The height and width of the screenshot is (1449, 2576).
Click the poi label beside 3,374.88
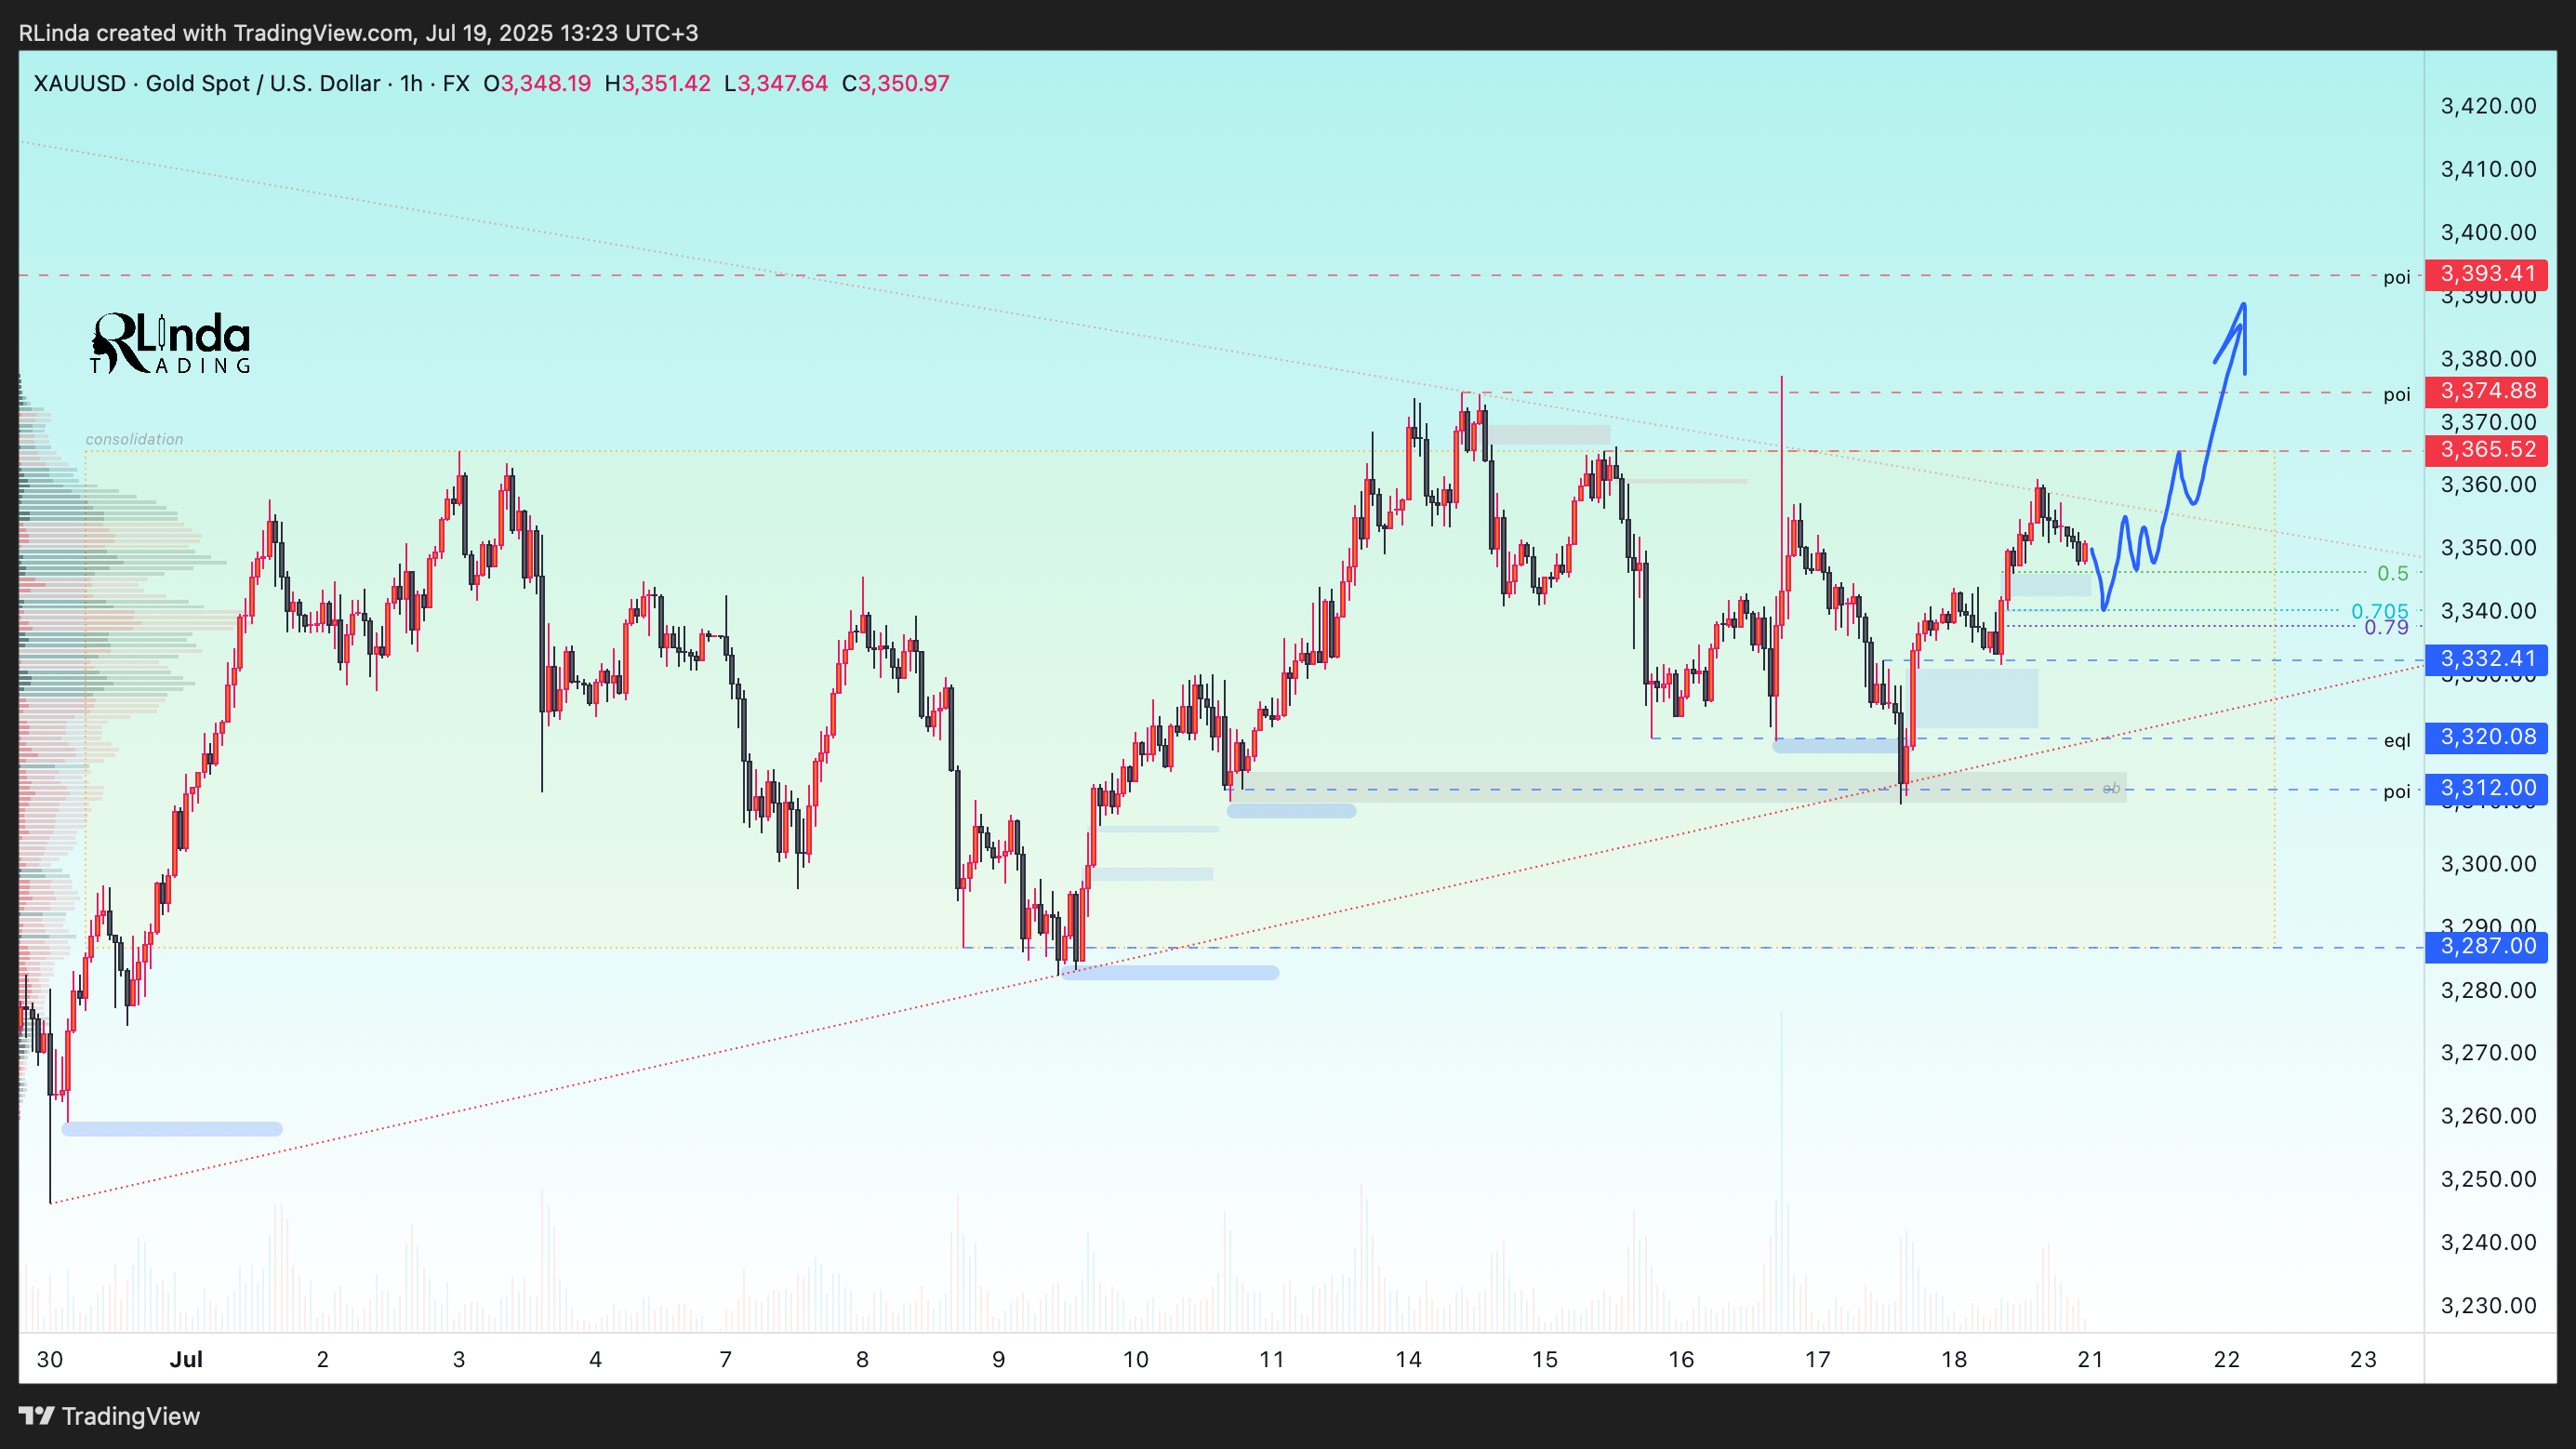2396,395
